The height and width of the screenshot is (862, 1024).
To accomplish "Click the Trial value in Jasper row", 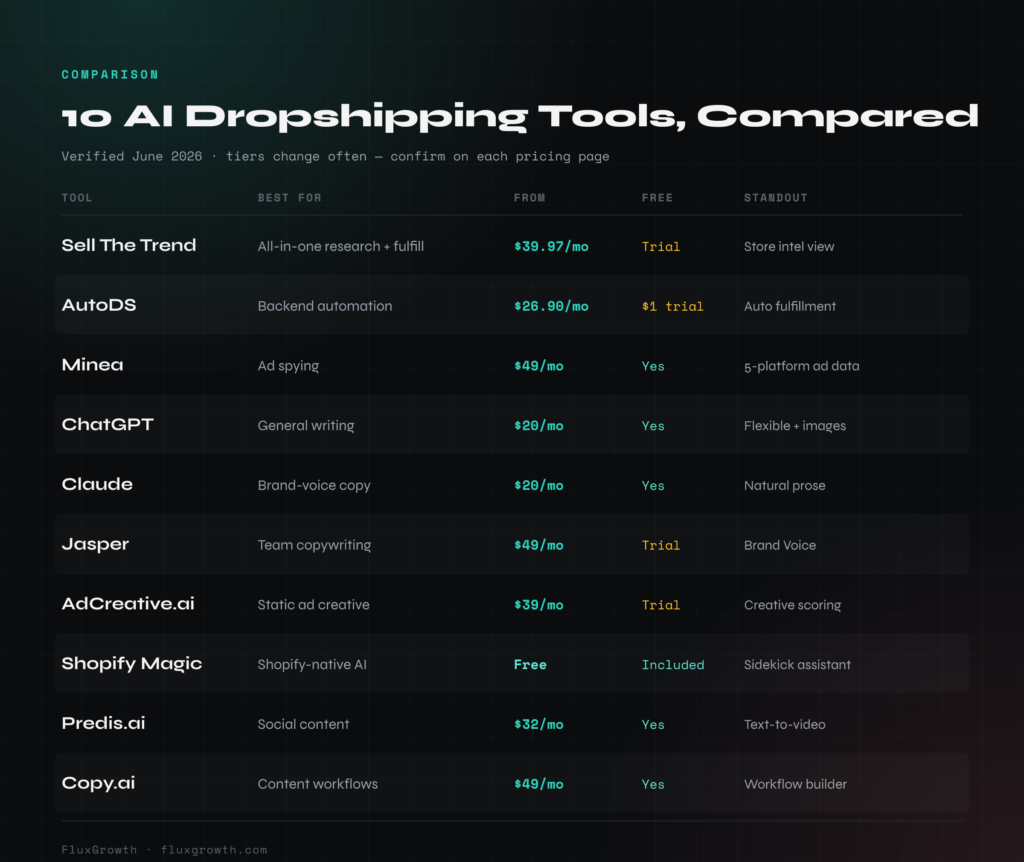I will pos(661,545).
